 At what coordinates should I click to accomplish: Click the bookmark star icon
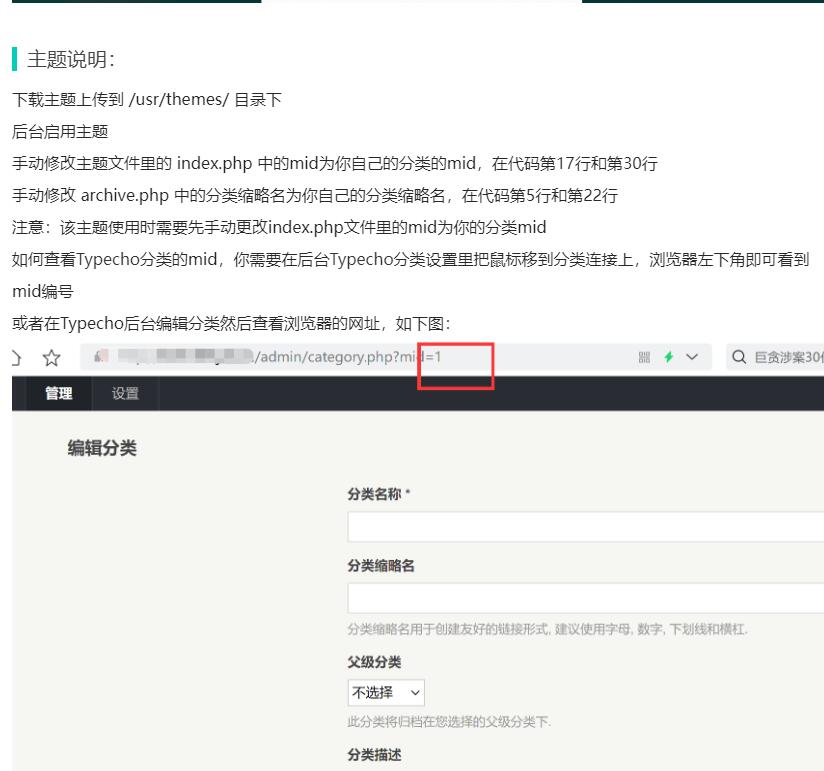[51, 358]
